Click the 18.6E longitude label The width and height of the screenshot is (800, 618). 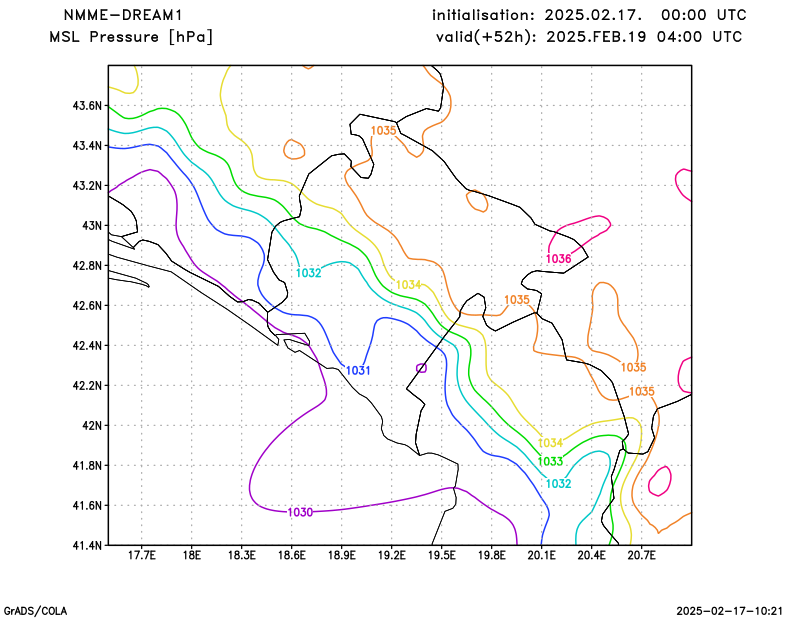point(291,555)
